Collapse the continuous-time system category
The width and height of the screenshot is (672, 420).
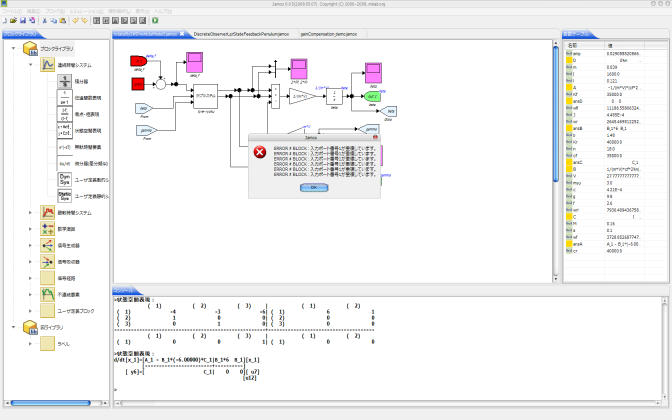click(x=29, y=64)
